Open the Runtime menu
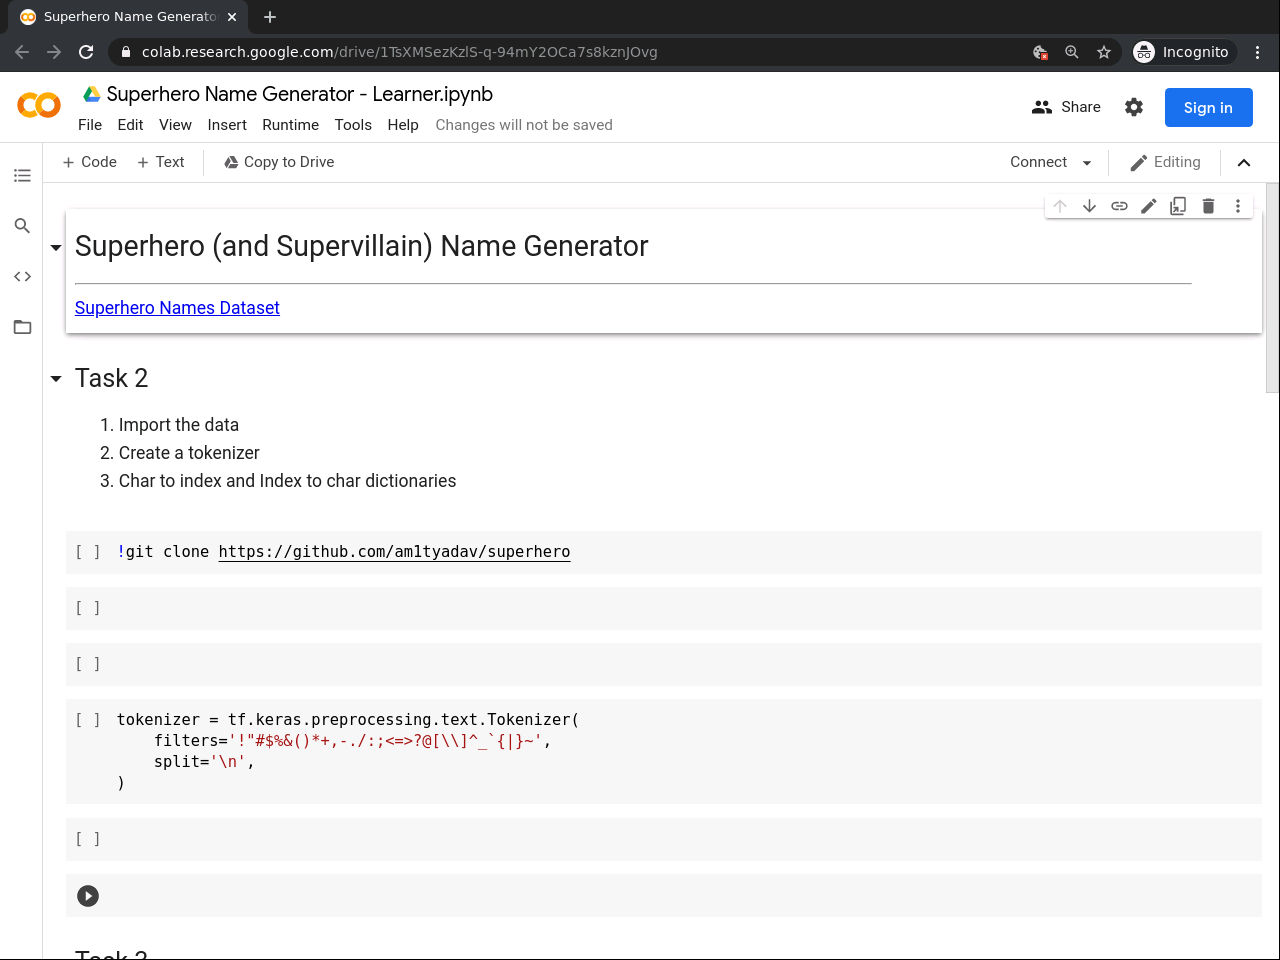 point(290,125)
